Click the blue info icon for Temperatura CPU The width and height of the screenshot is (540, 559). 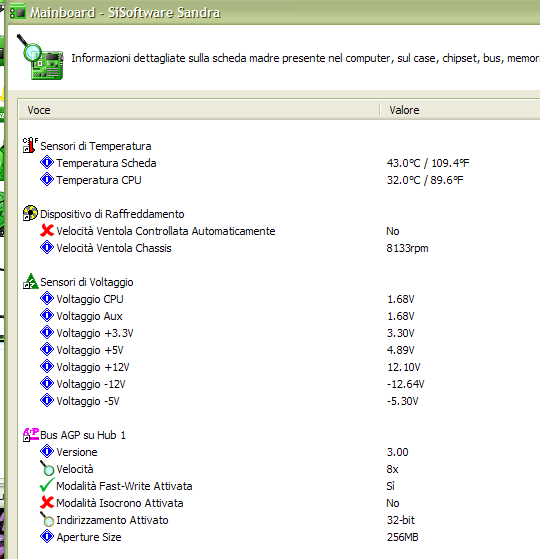pos(47,179)
